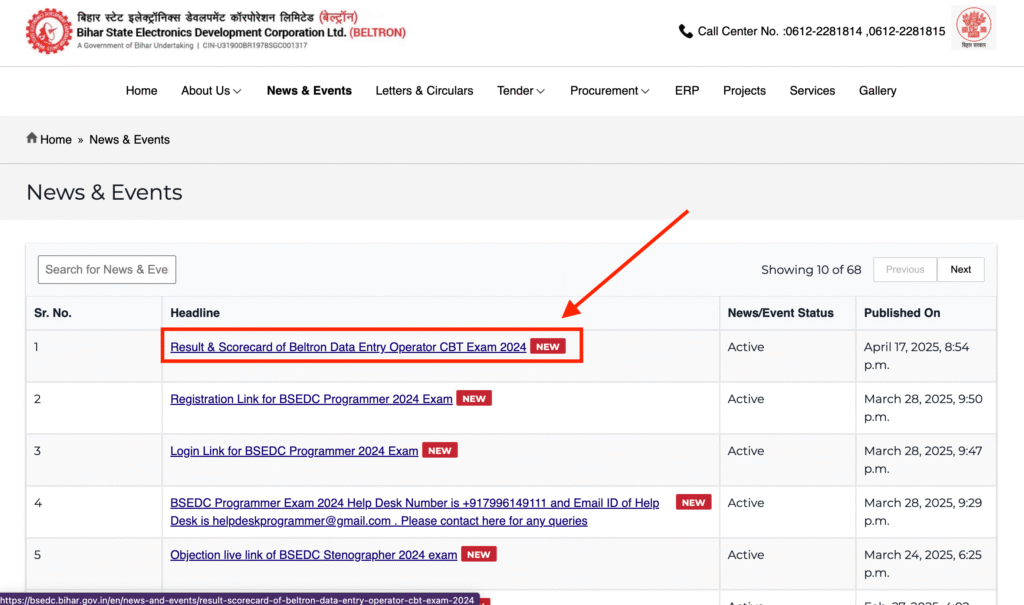Click Home link in breadcrumb
The width and height of the screenshot is (1024, 605).
pyautogui.click(x=56, y=140)
